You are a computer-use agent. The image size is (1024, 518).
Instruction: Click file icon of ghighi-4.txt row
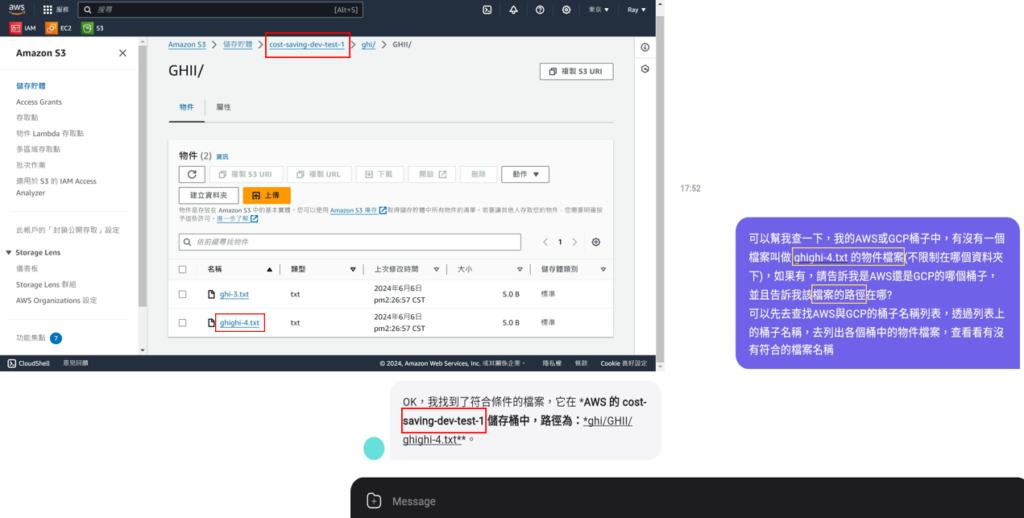[x=212, y=323]
